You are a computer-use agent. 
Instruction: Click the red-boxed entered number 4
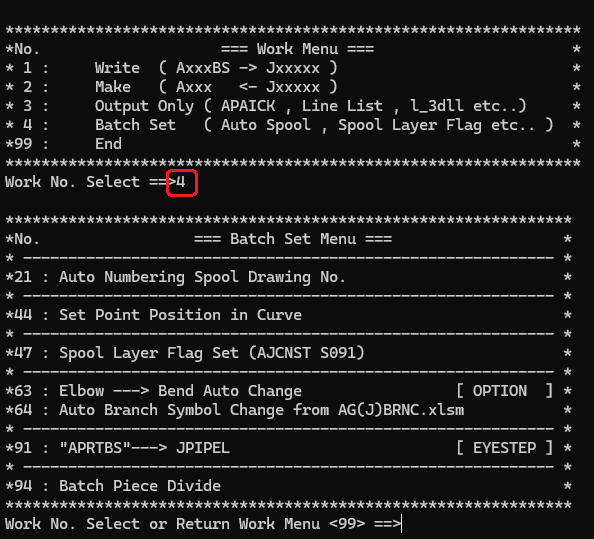181,182
